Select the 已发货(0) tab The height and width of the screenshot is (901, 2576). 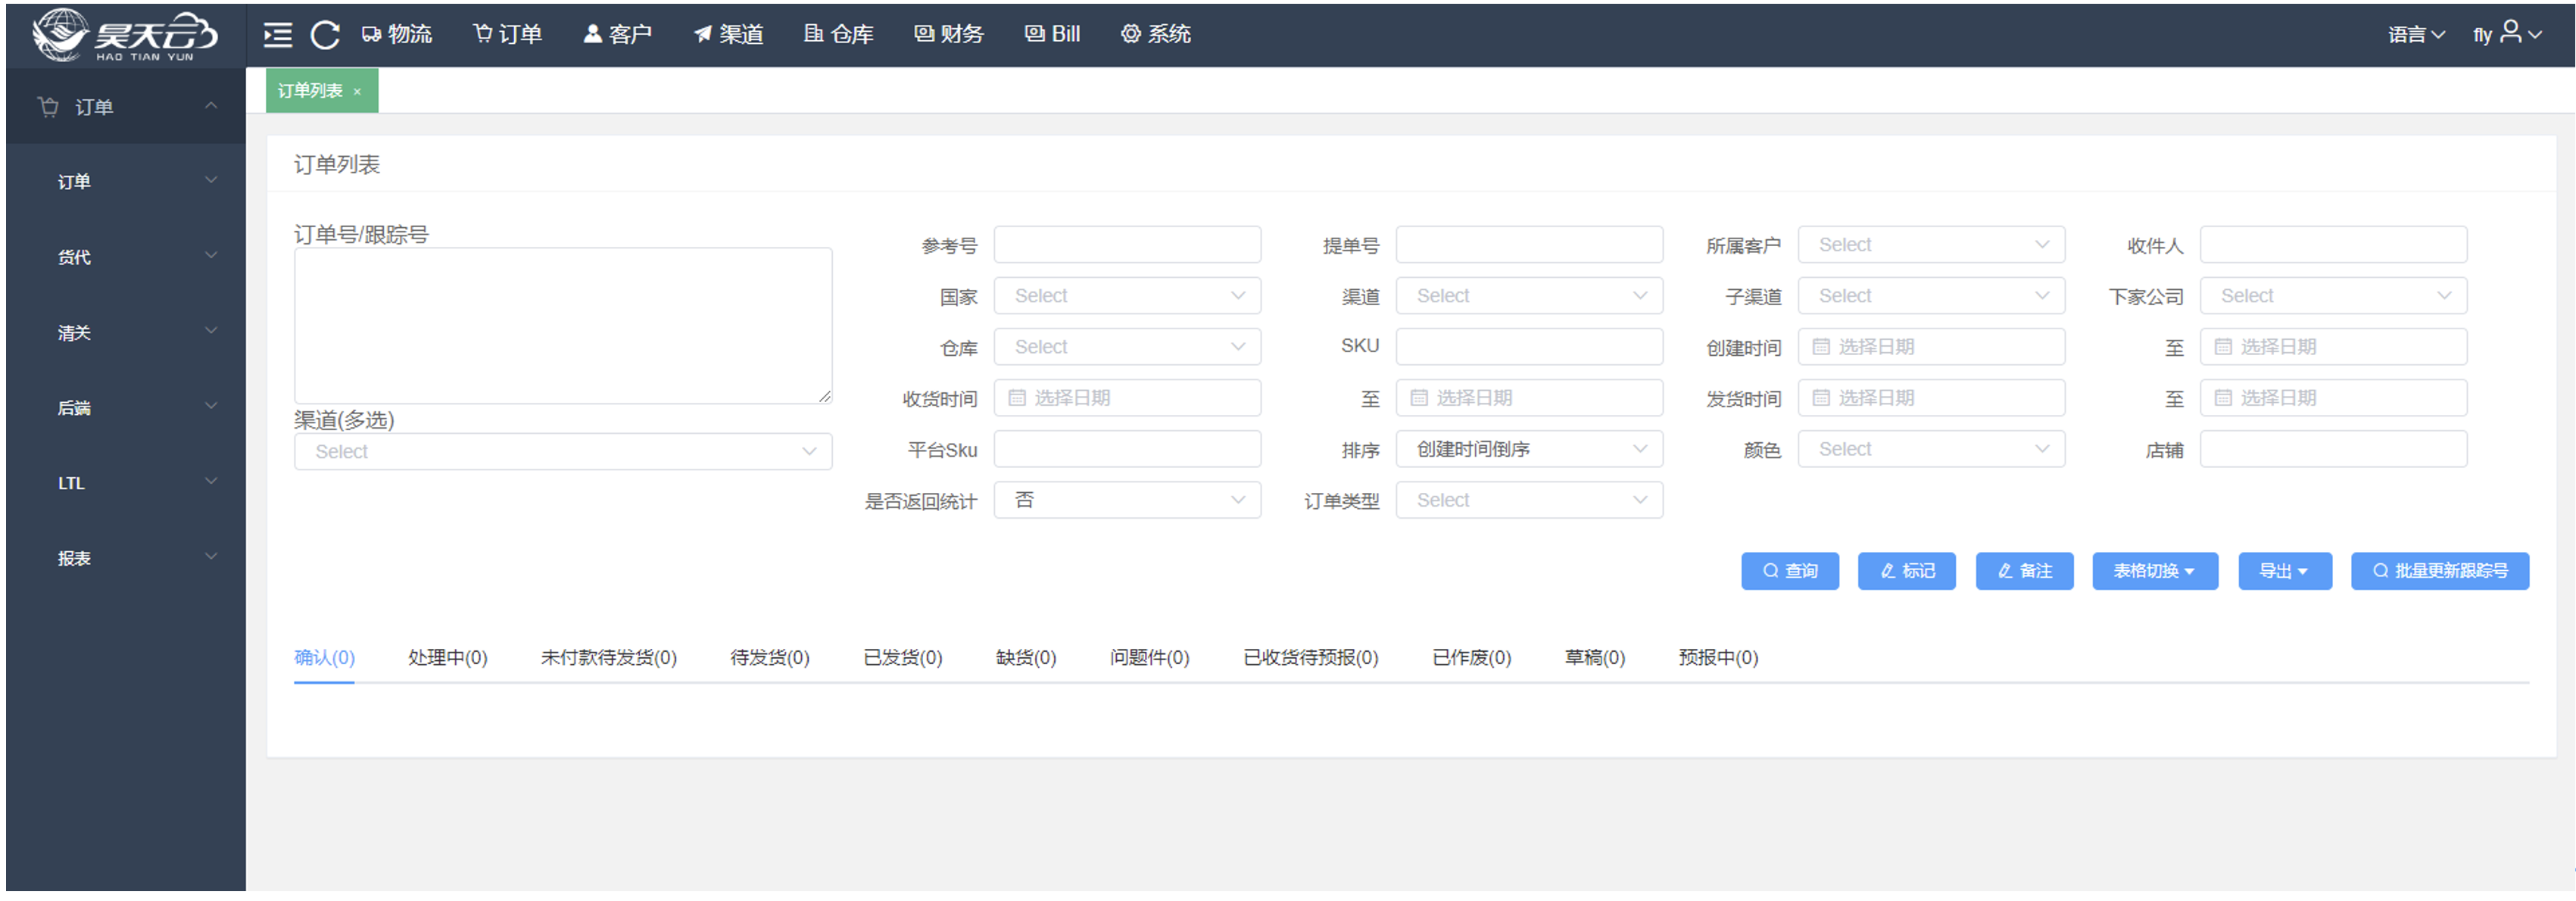903,658
